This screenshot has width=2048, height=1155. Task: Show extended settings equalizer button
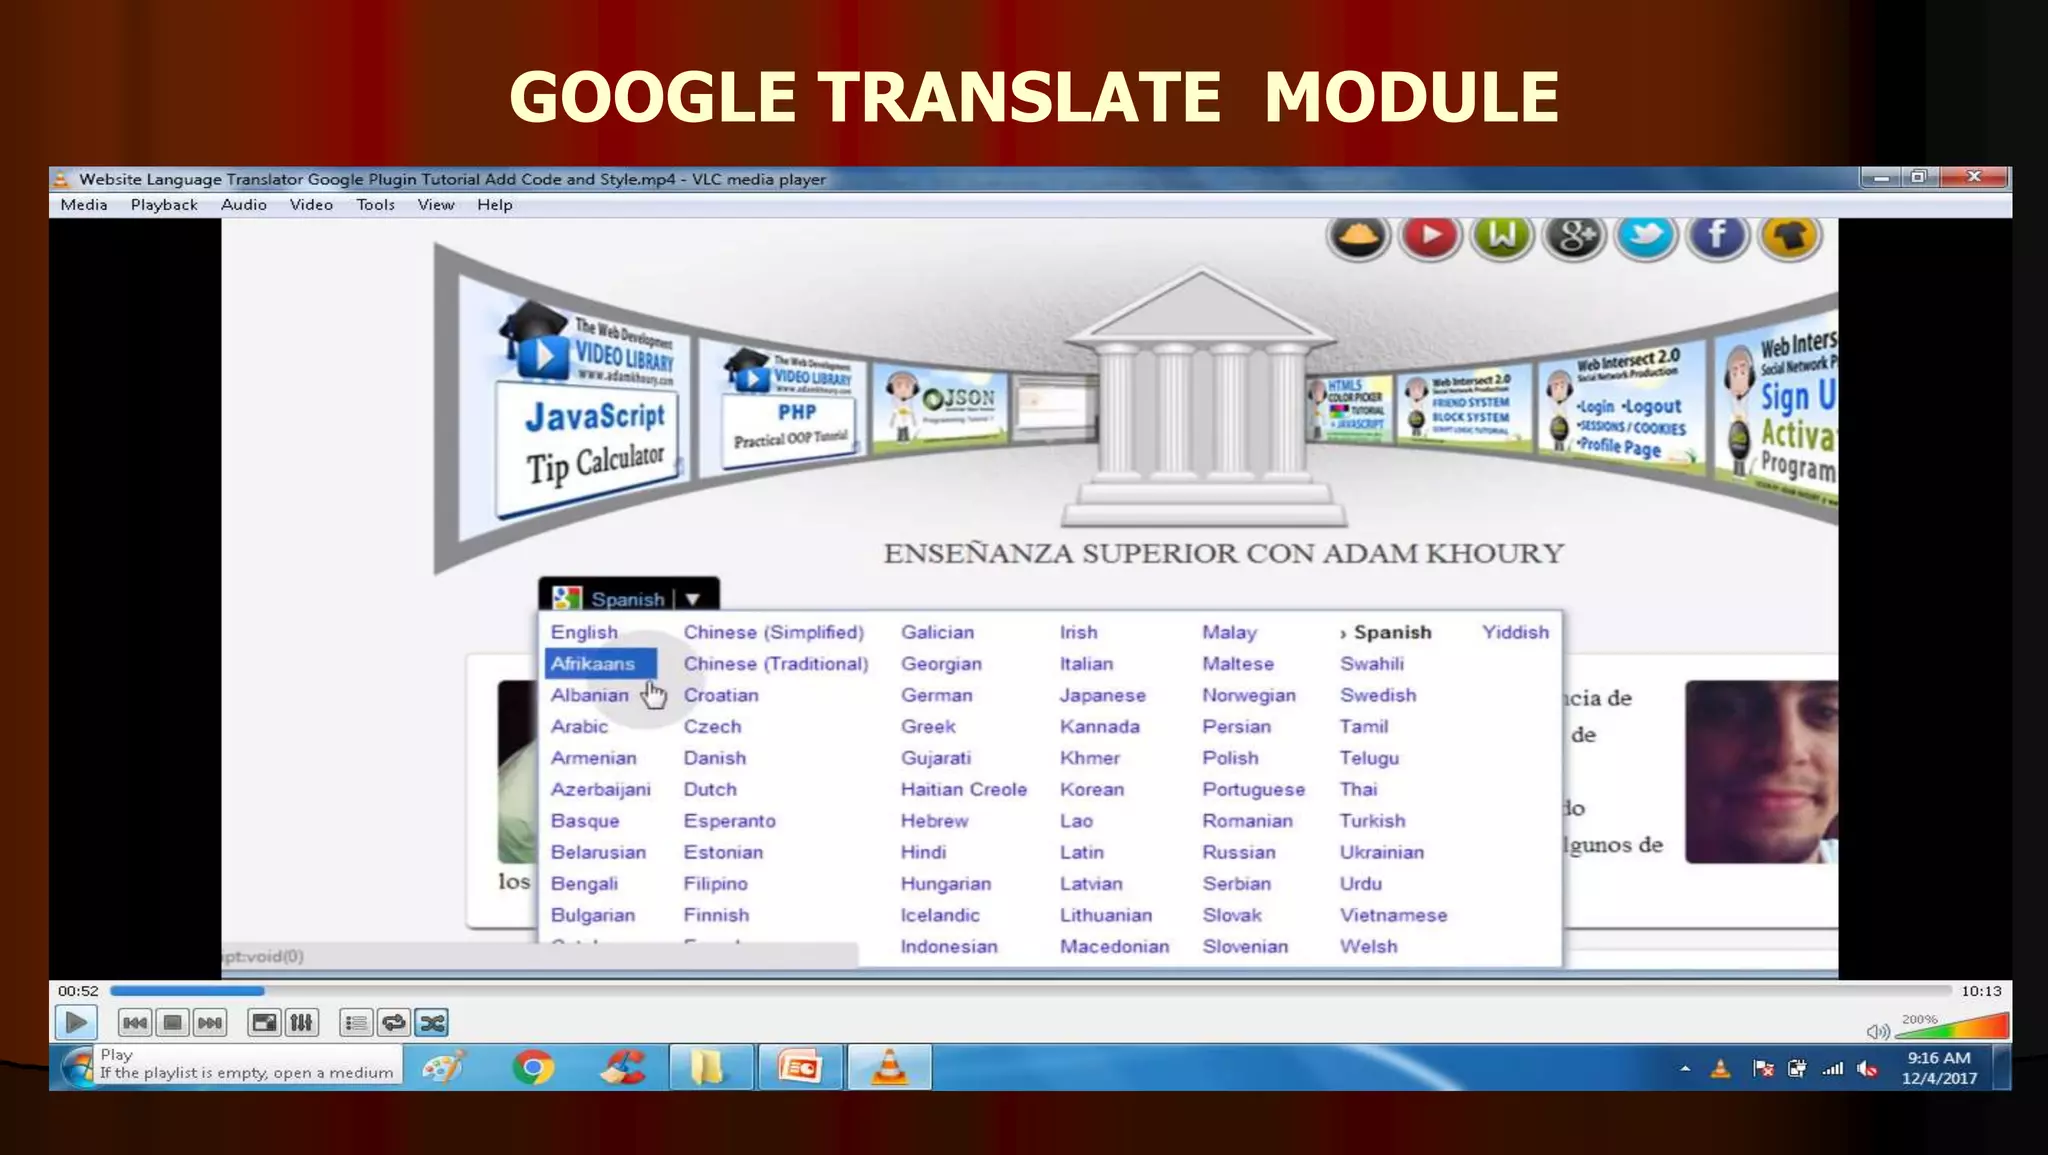(x=301, y=1022)
